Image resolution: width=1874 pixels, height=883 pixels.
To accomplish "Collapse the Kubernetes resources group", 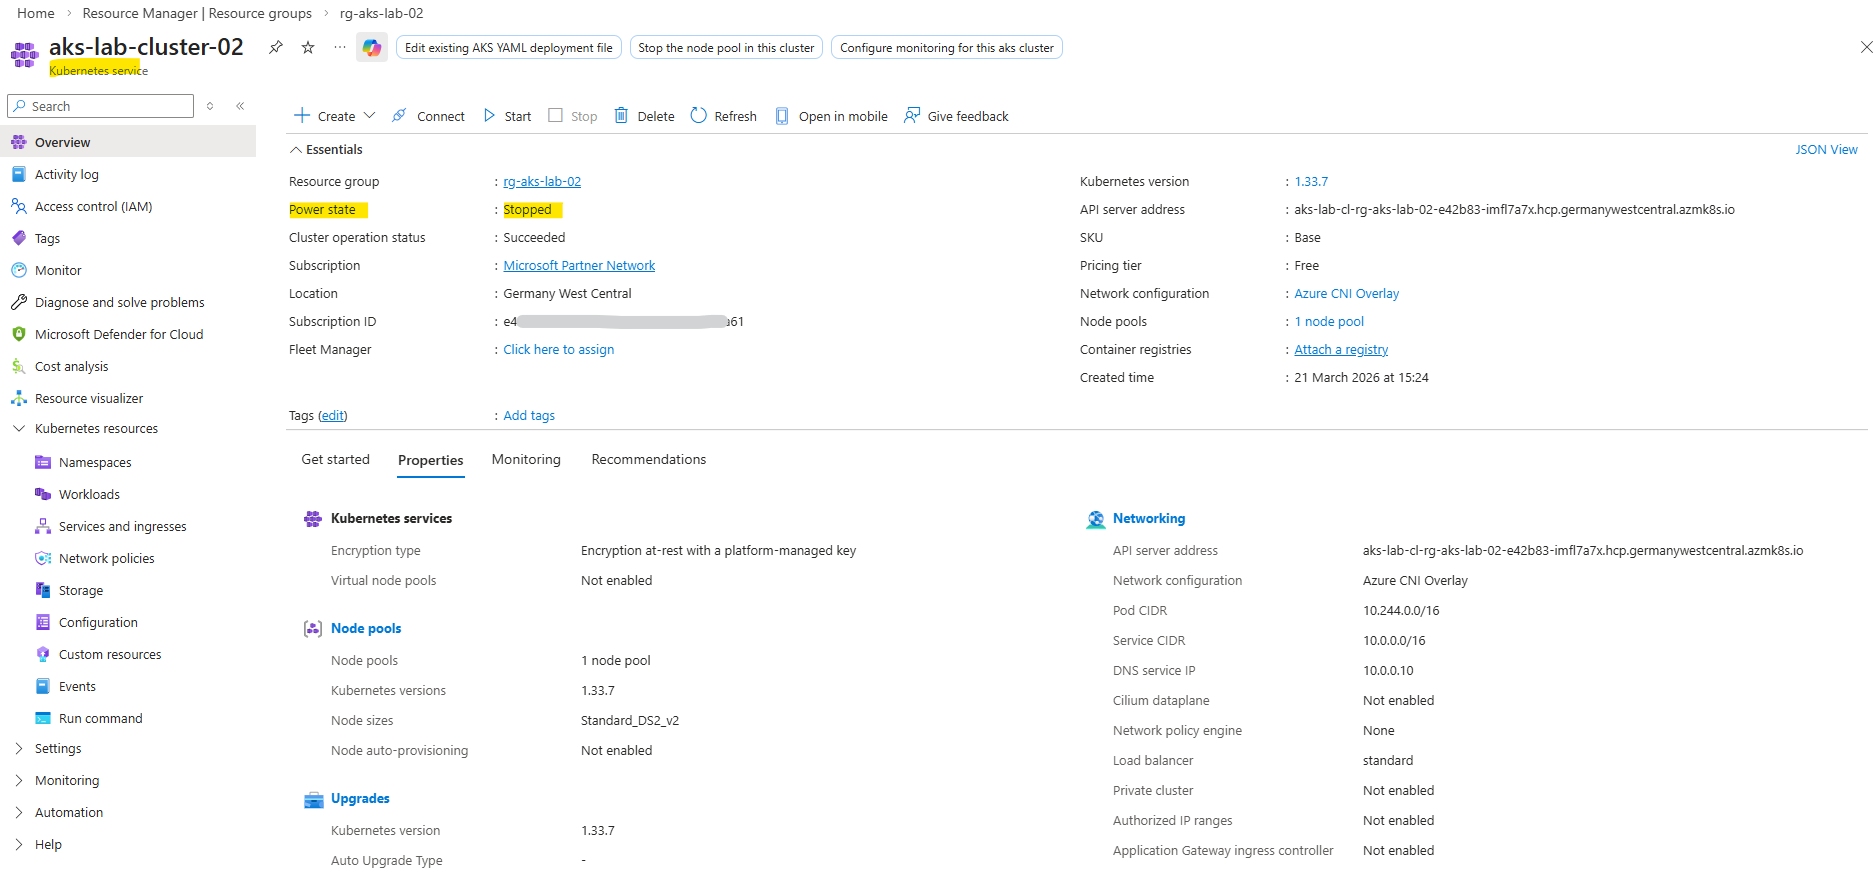I will click(x=19, y=428).
